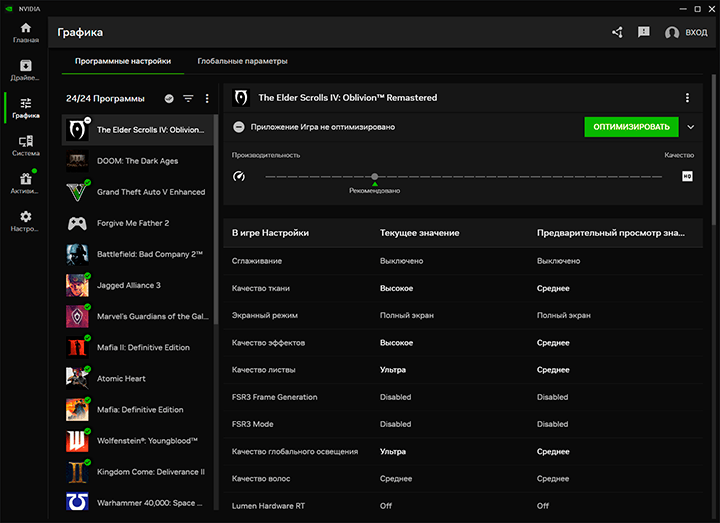This screenshot has height=523, width=720.
Task: Select Grand Theft Auto V Enhanced name
Action: click(151, 192)
